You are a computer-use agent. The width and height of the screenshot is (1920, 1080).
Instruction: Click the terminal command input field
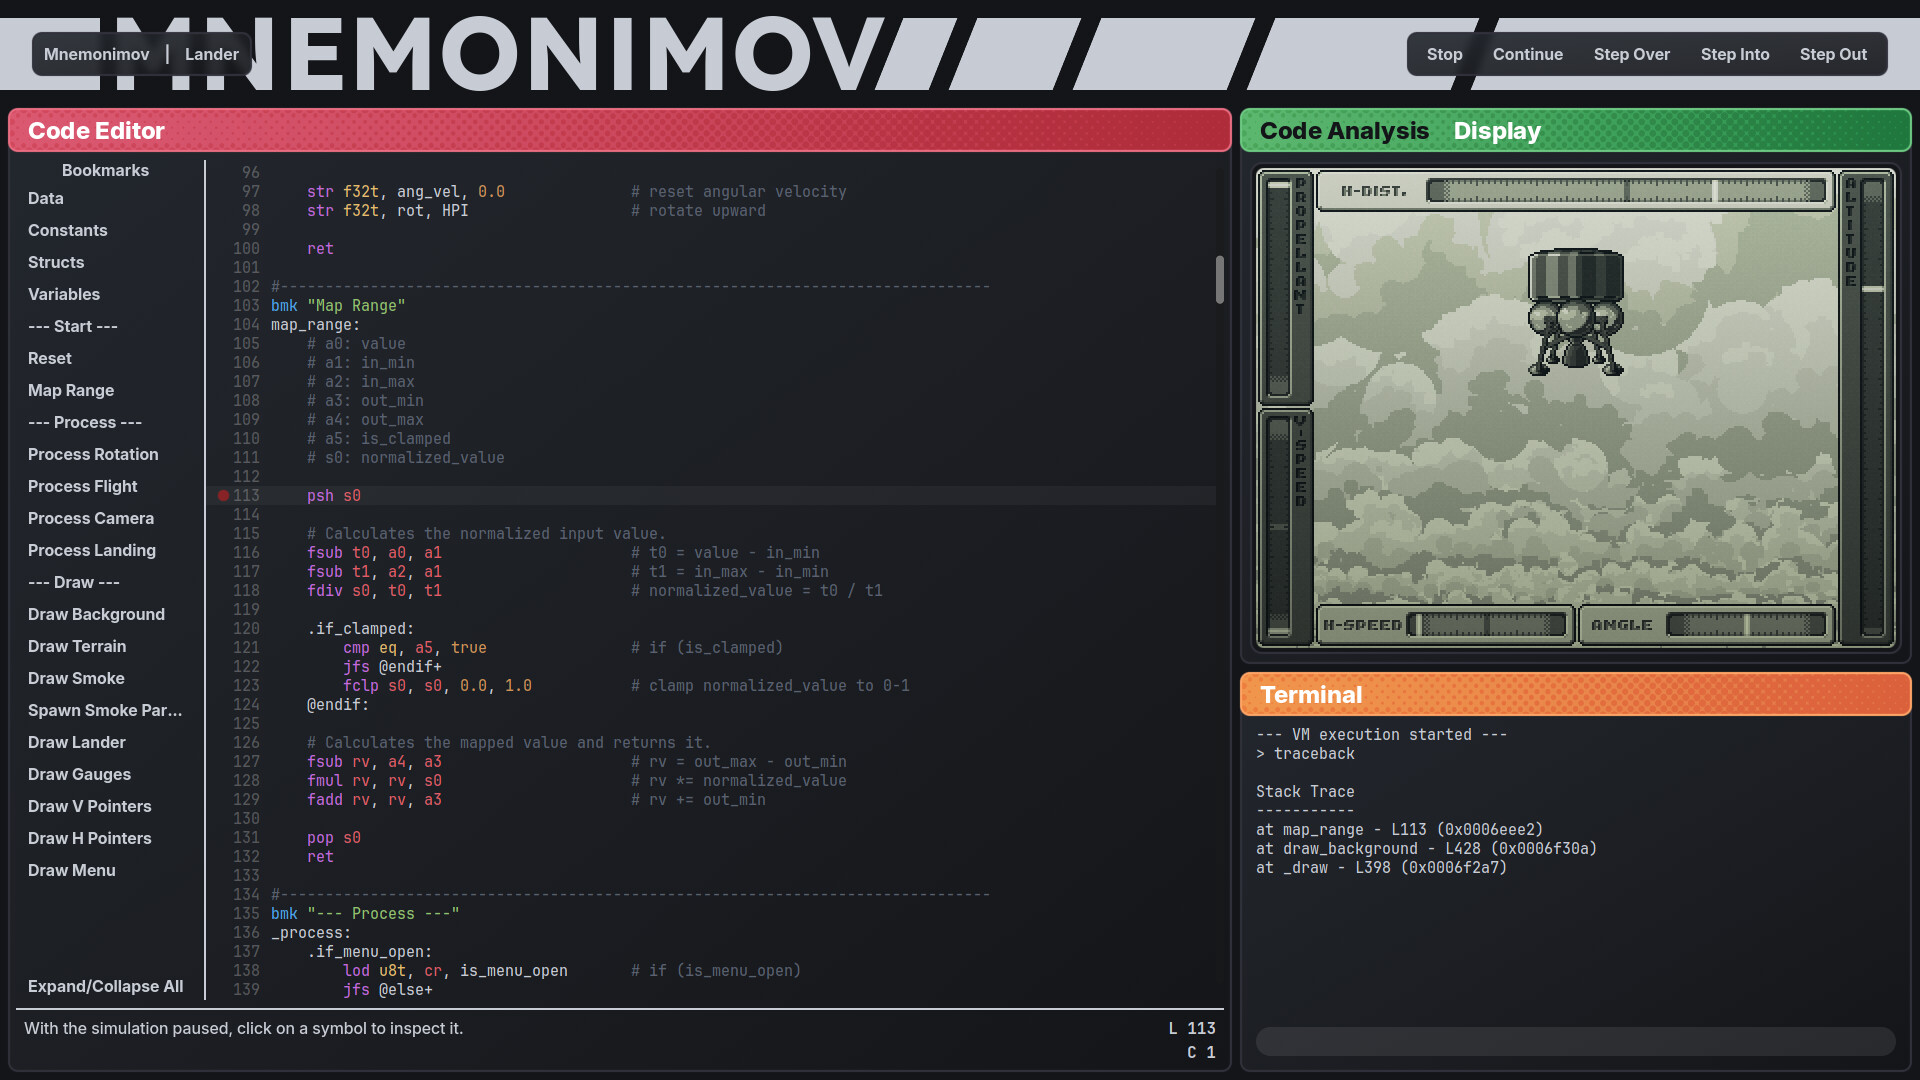click(1575, 1041)
